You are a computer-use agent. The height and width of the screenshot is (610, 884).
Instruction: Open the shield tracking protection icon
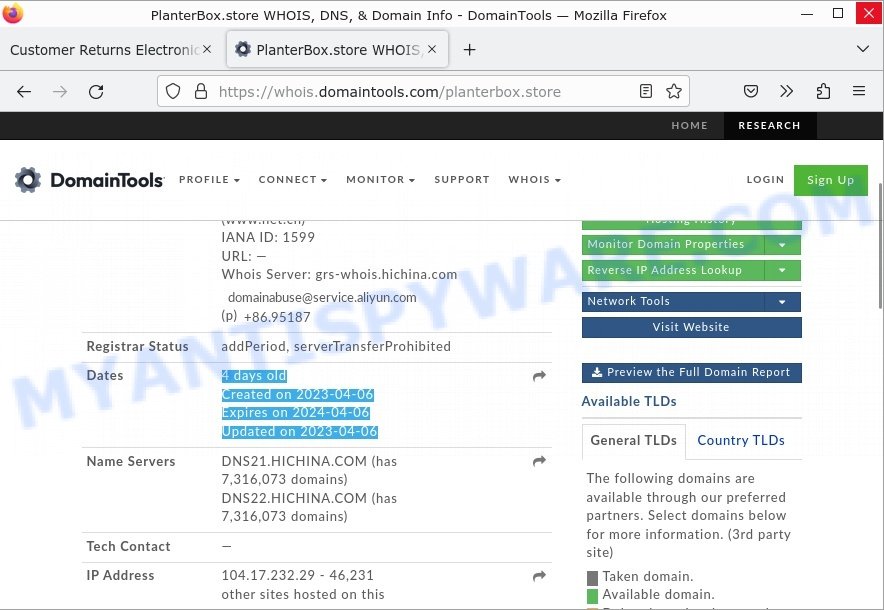tap(173, 91)
